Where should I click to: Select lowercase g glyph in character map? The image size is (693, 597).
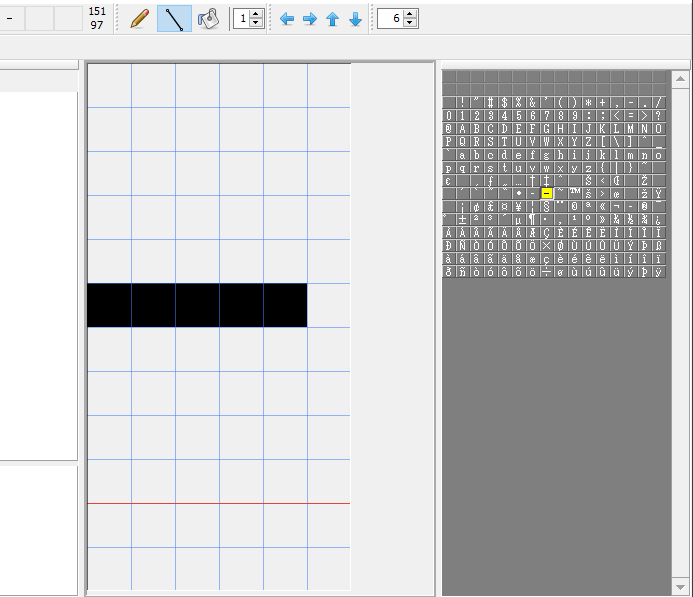pos(547,155)
